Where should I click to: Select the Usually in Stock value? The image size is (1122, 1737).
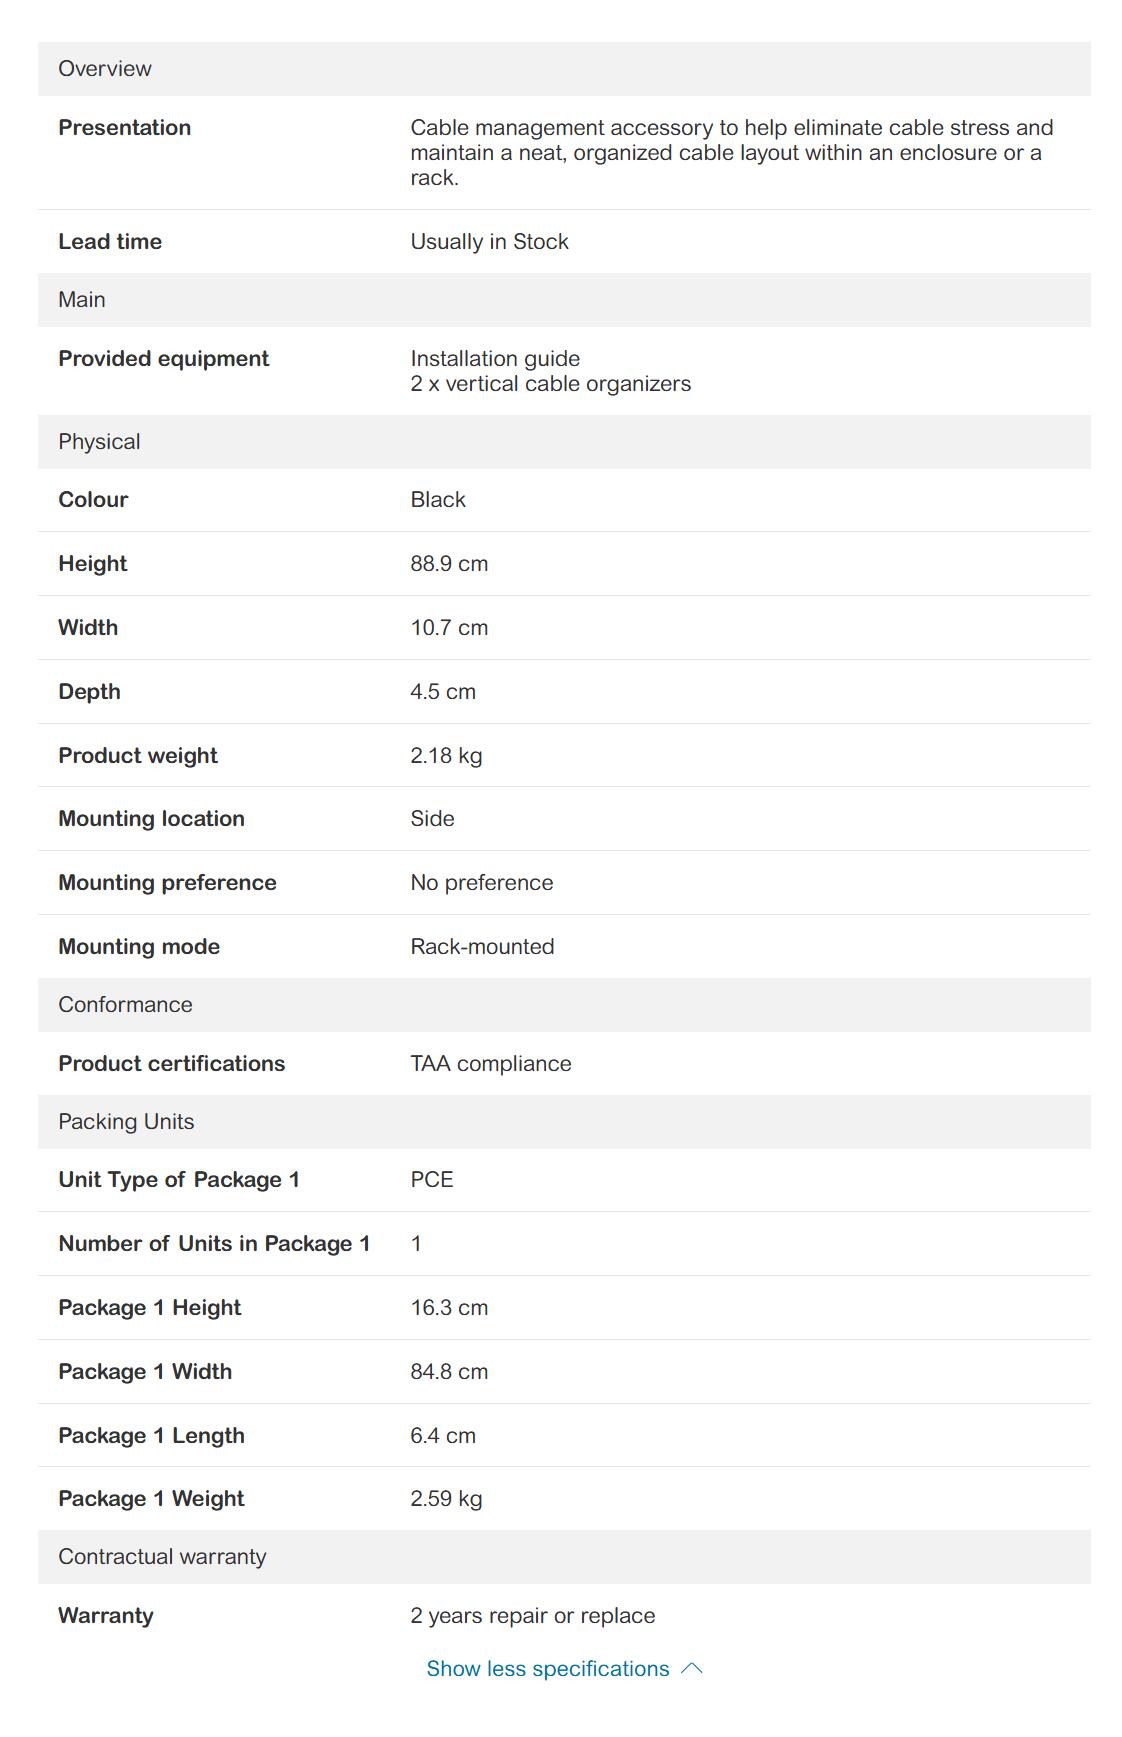pos(489,242)
